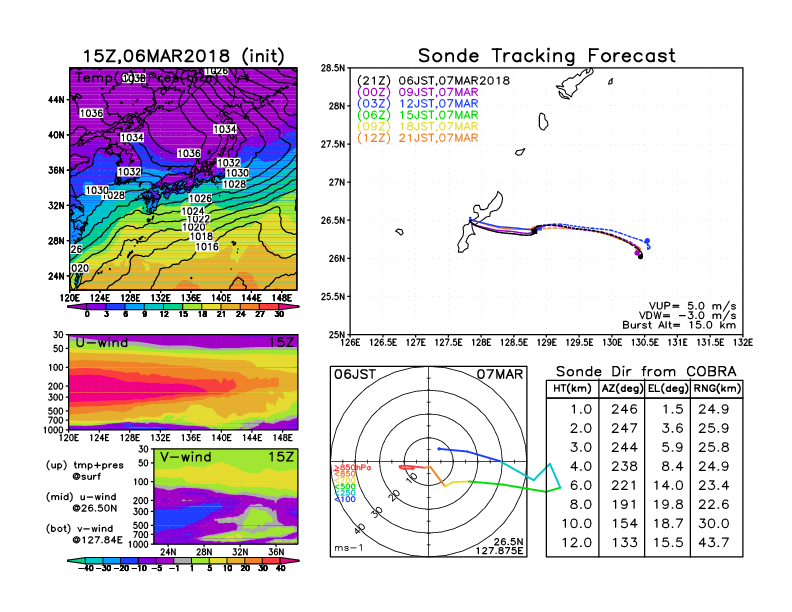The width and height of the screenshot is (792, 612).
Task: Click the 1016 isobar label on the map
Action: (x=207, y=246)
